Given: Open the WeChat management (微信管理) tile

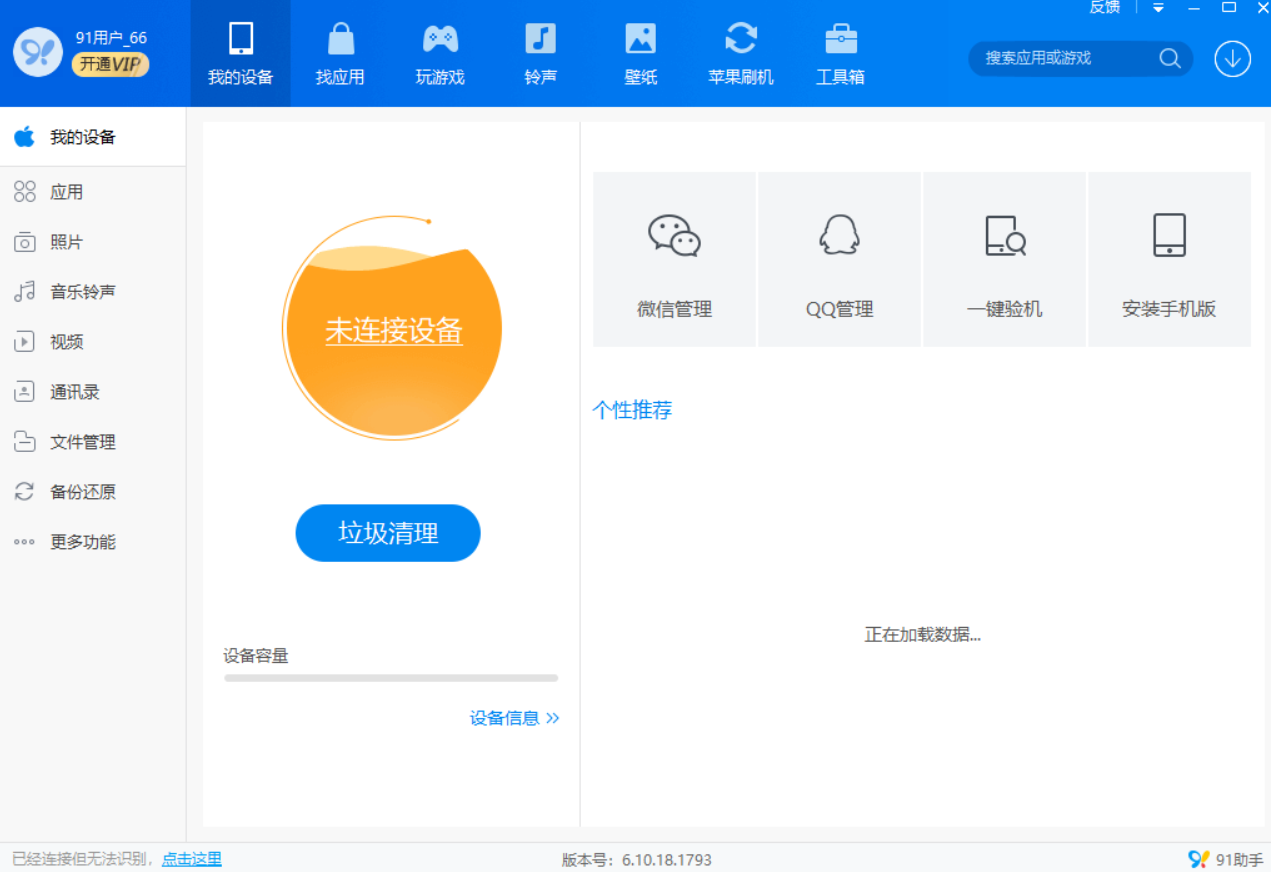Looking at the screenshot, I should tap(674, 260).
